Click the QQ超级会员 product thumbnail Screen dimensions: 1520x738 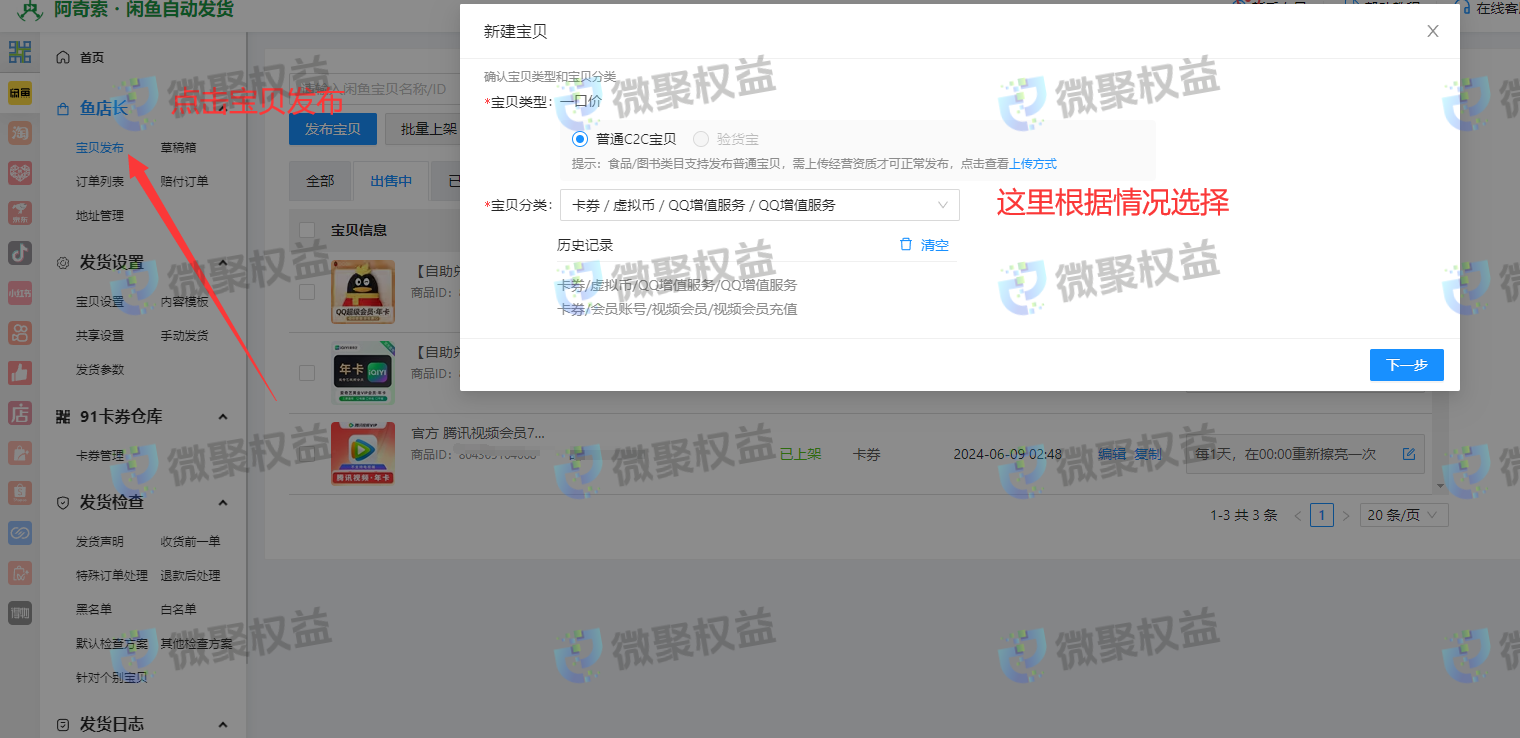[x=363, y=292]
